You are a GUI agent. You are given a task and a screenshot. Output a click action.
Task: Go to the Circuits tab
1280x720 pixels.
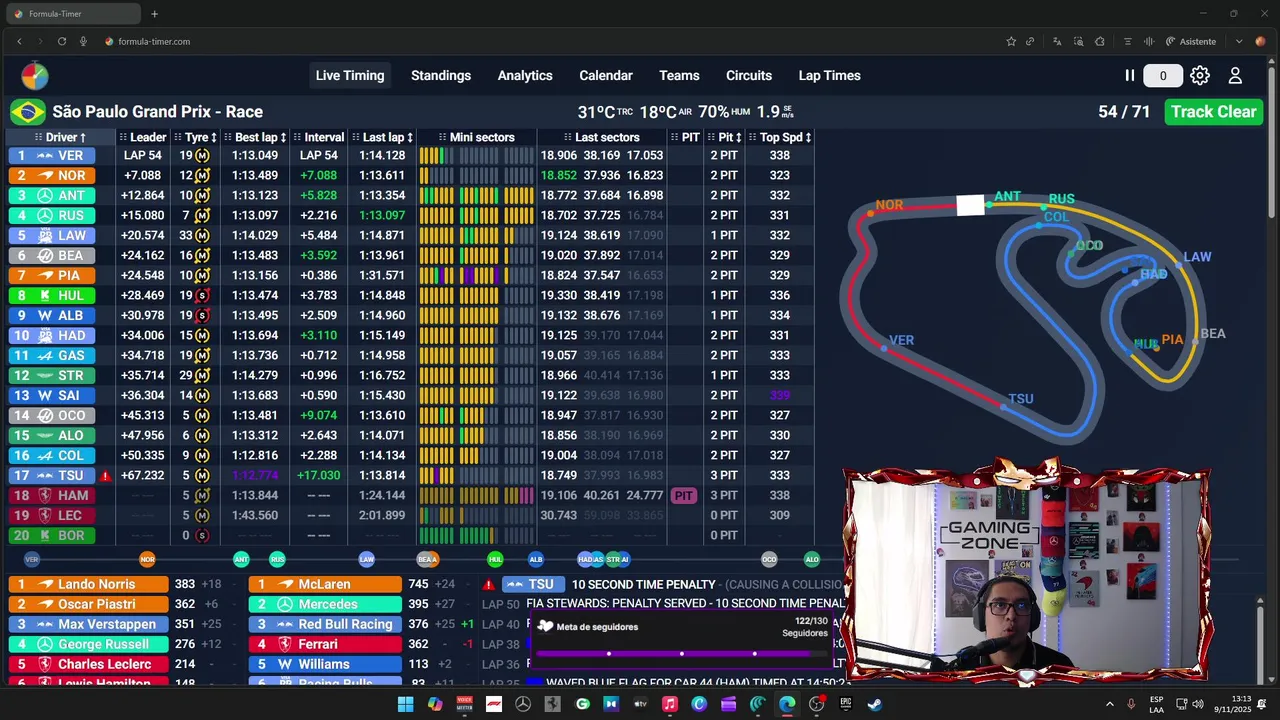[749, 75]
